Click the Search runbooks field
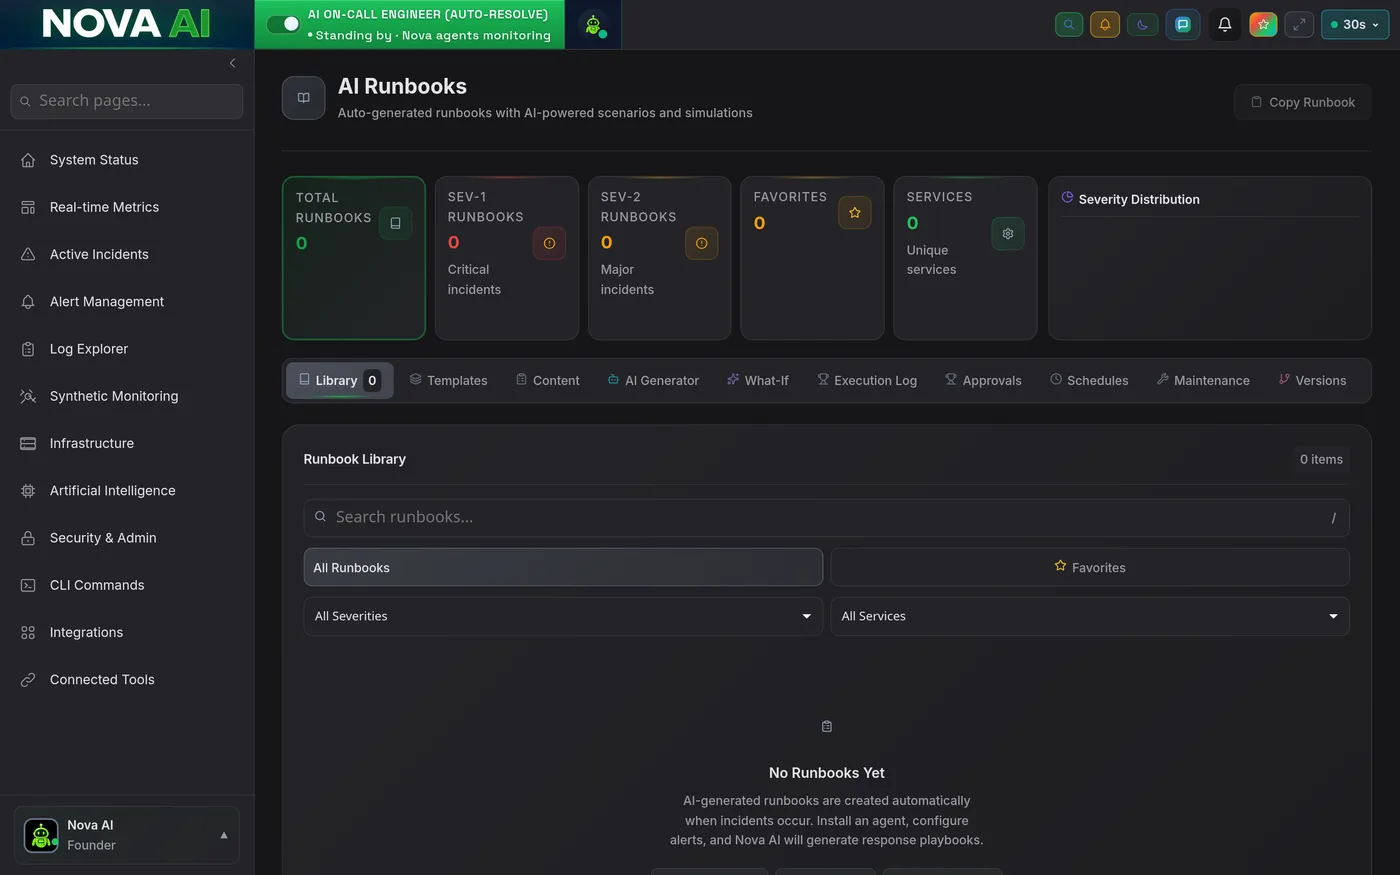 pos(826,517)
